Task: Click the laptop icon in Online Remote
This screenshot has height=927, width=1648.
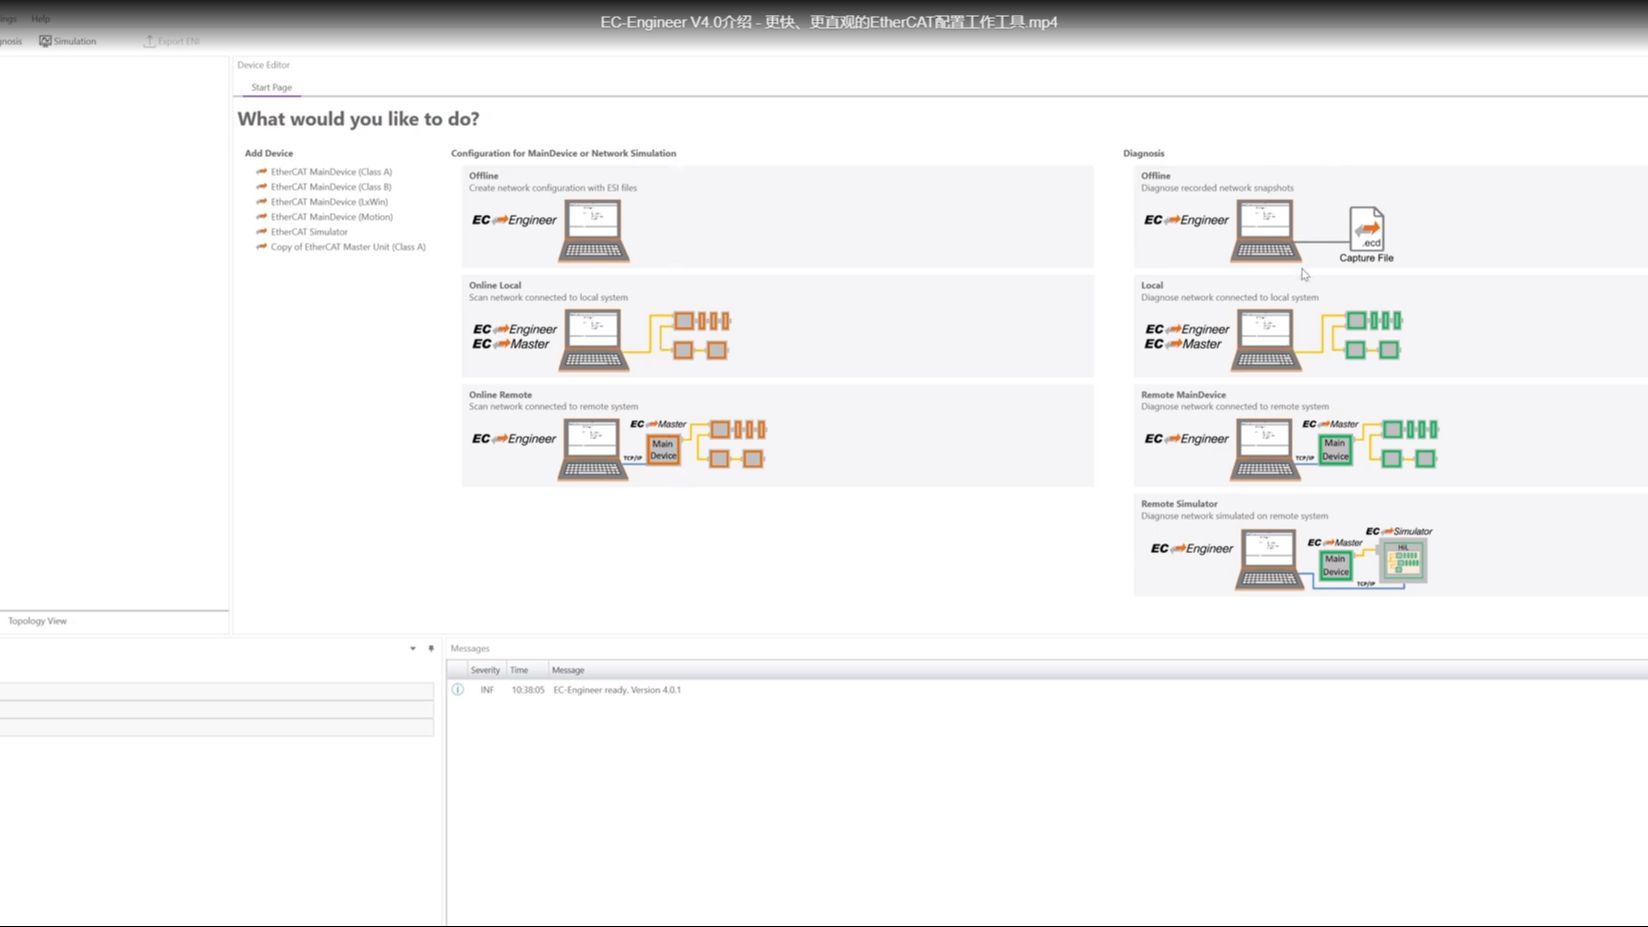Action: [593, 449]
